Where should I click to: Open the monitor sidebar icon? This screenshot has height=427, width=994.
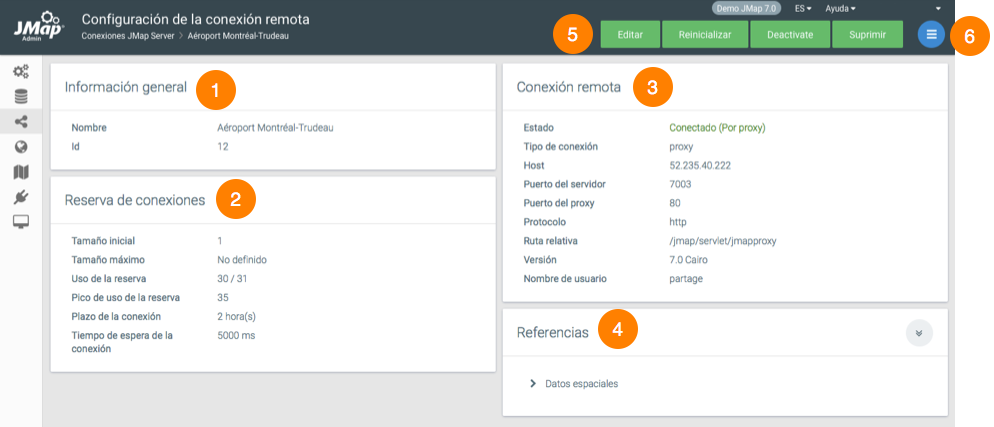point(20,222)
